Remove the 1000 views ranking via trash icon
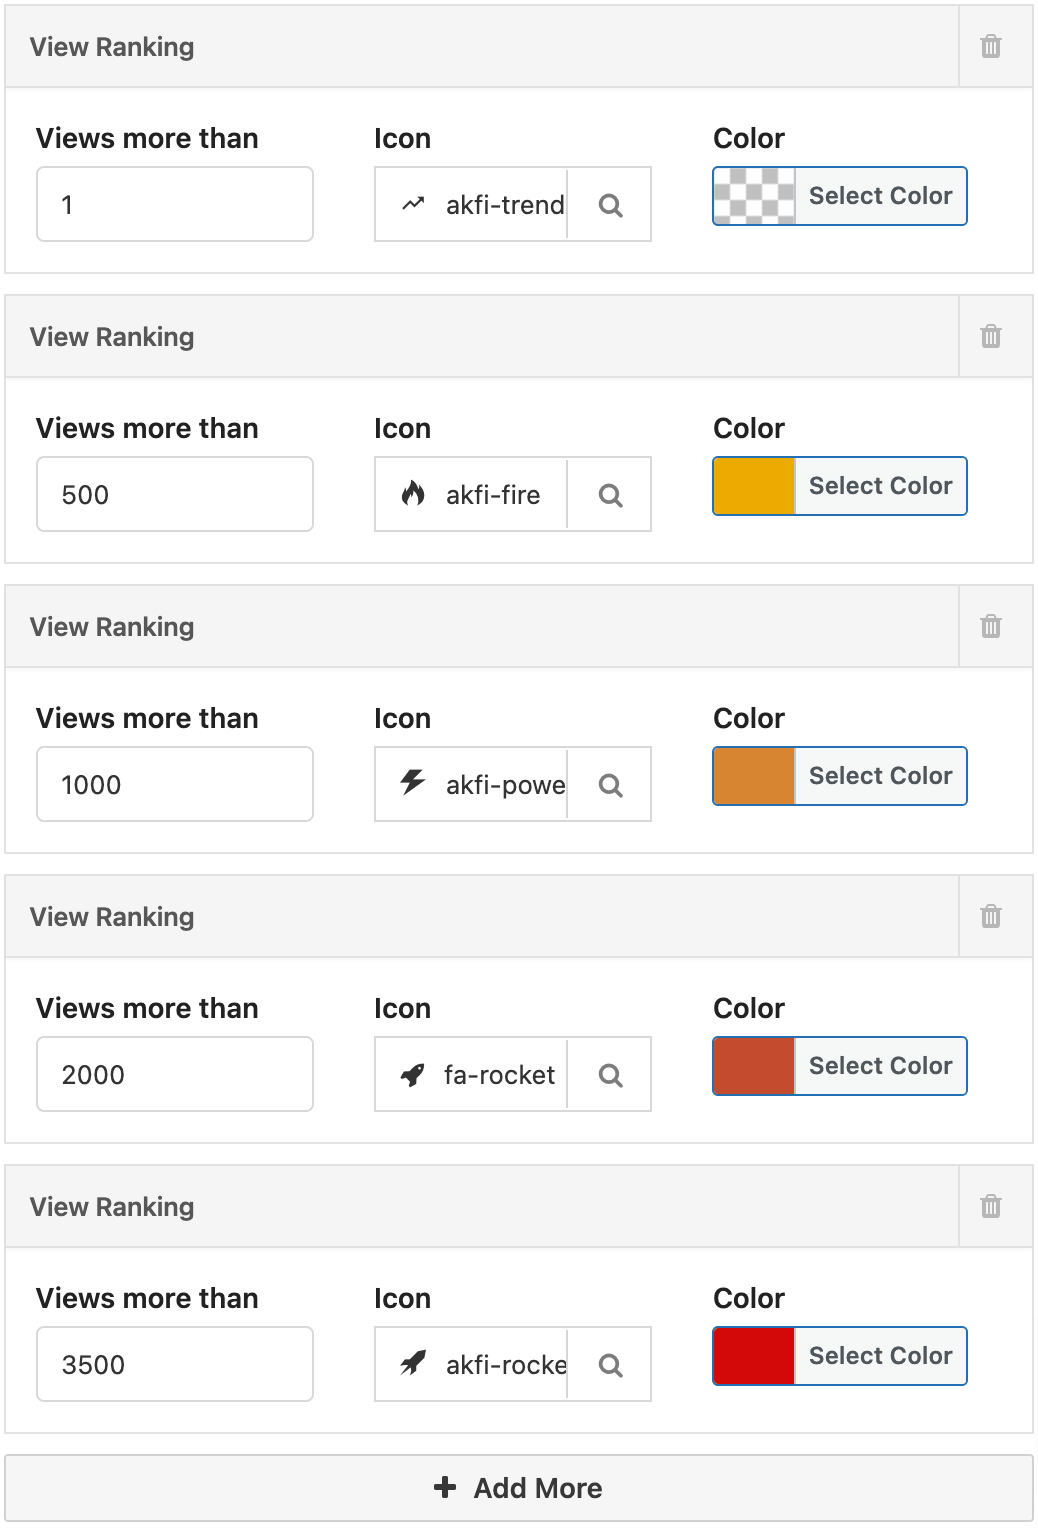The height and width of the screenshot is (1532, 1038). pos(990,627)
